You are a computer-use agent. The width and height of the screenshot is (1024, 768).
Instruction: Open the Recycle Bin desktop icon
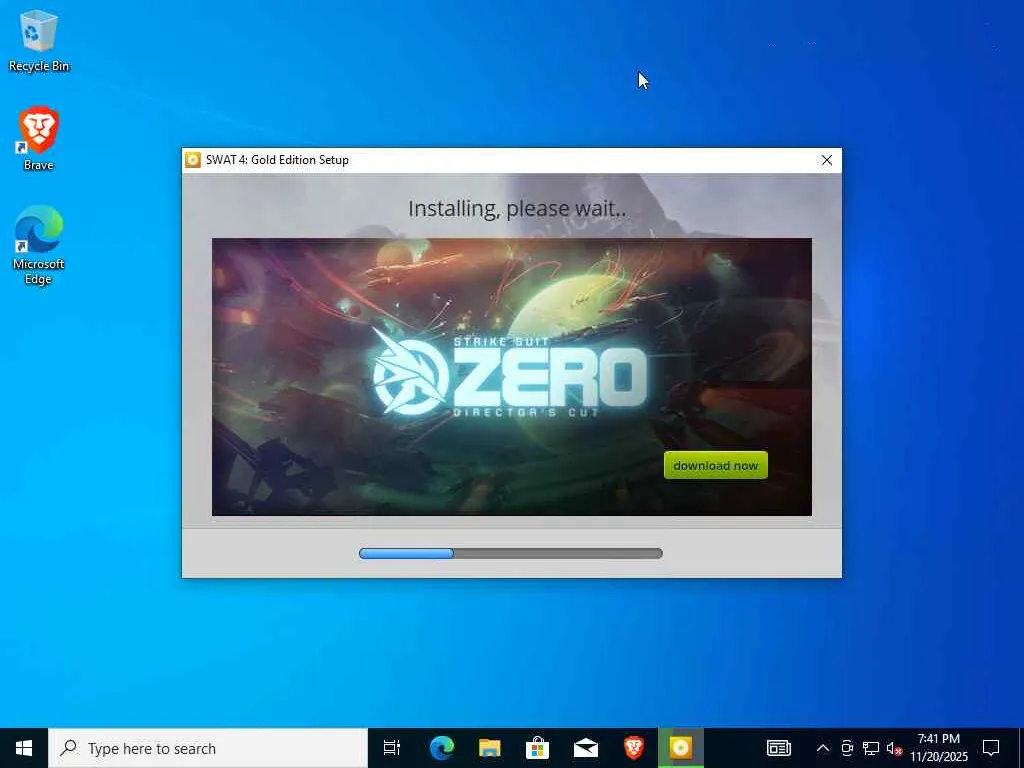tap(39, 41)
